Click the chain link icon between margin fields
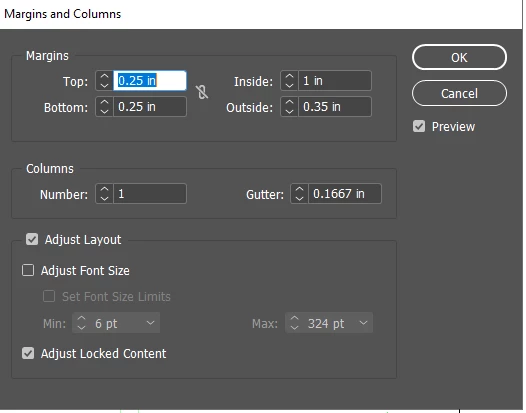 [202, 92]
